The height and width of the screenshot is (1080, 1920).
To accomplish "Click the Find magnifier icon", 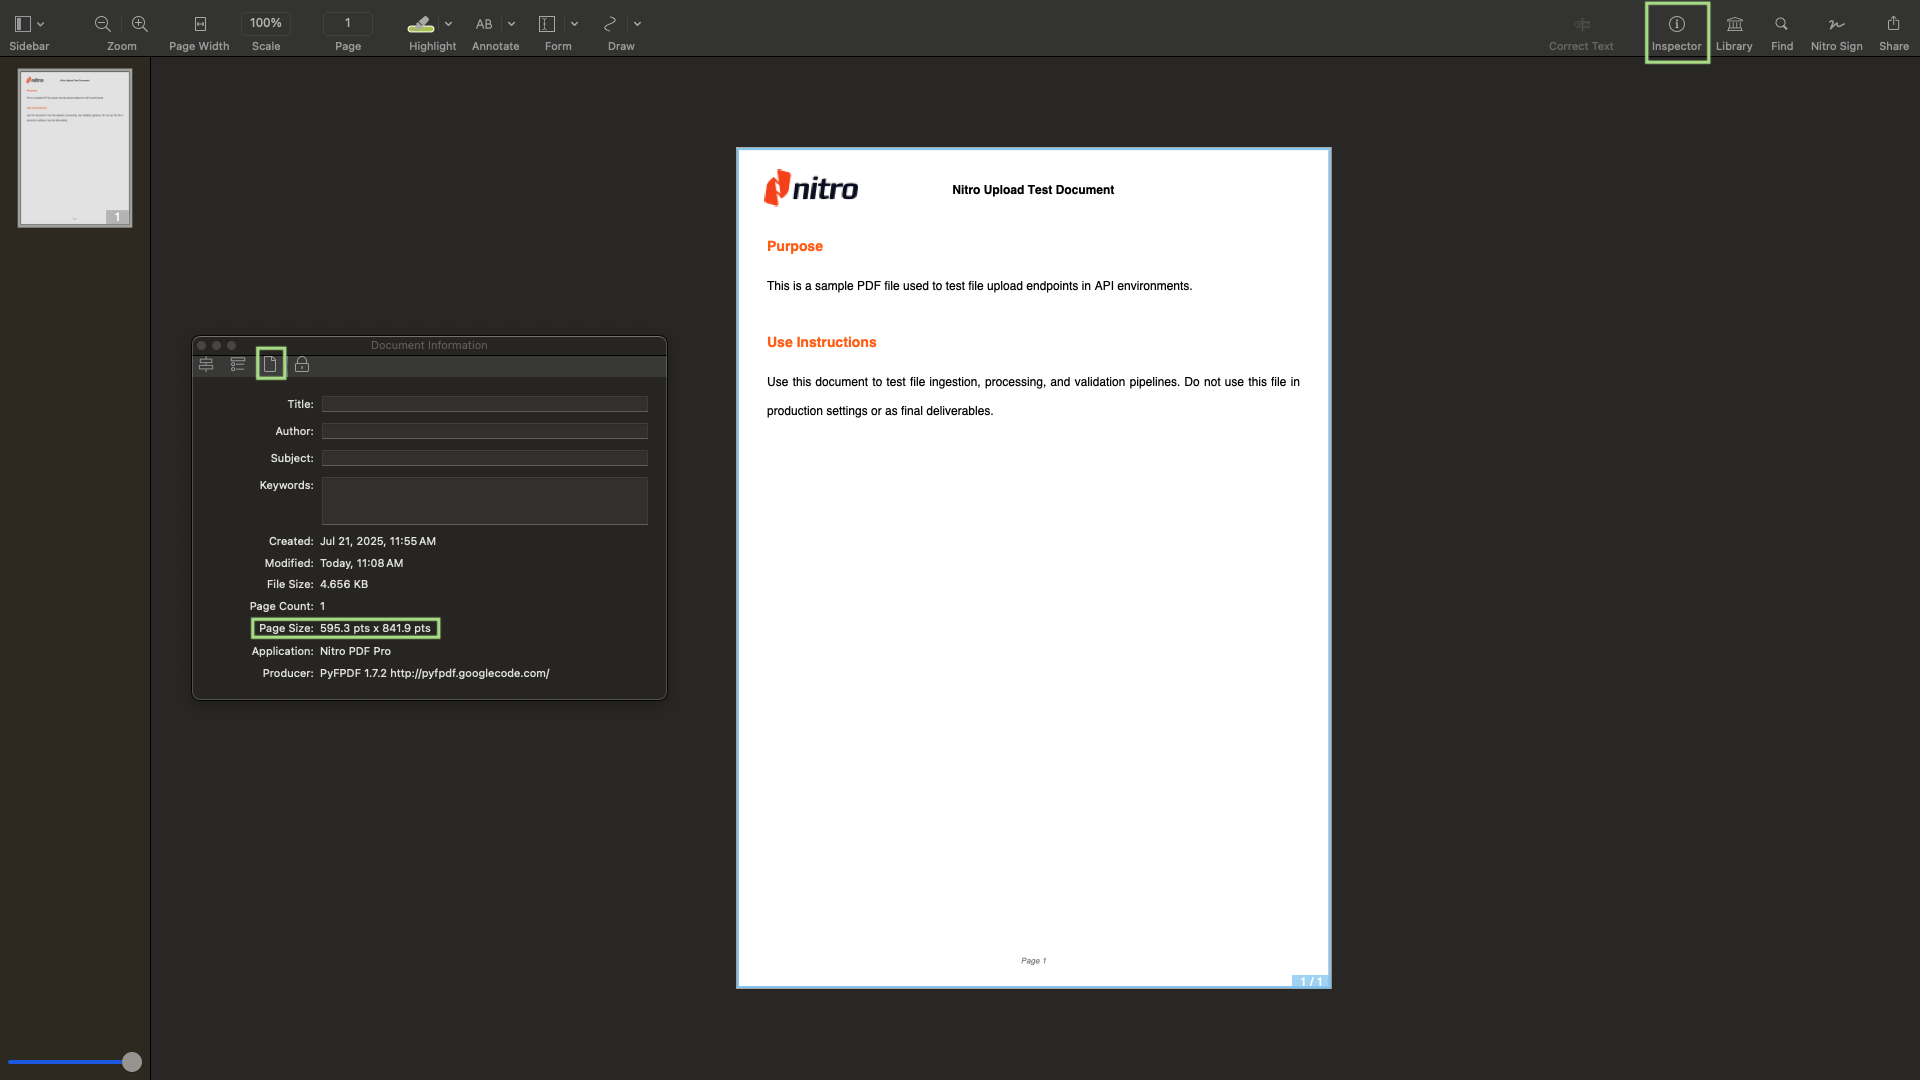I will [x=1781, y=24].
